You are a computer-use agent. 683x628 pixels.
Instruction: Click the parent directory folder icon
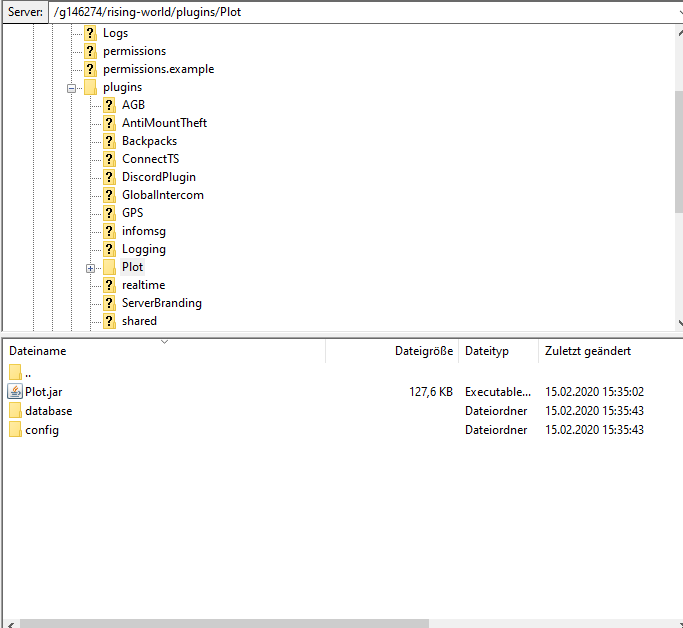click(15, 373)
